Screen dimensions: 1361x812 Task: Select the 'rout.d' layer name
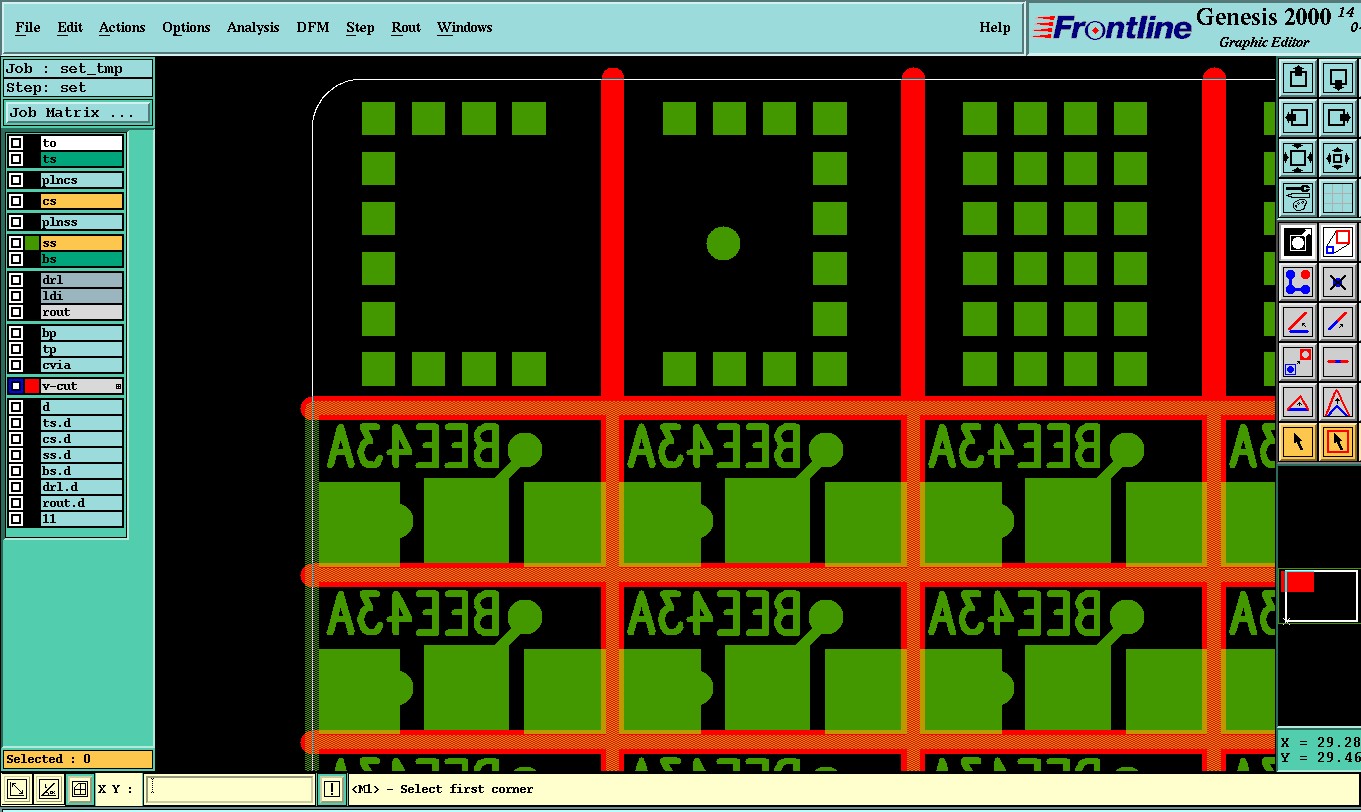click(81, 503)
